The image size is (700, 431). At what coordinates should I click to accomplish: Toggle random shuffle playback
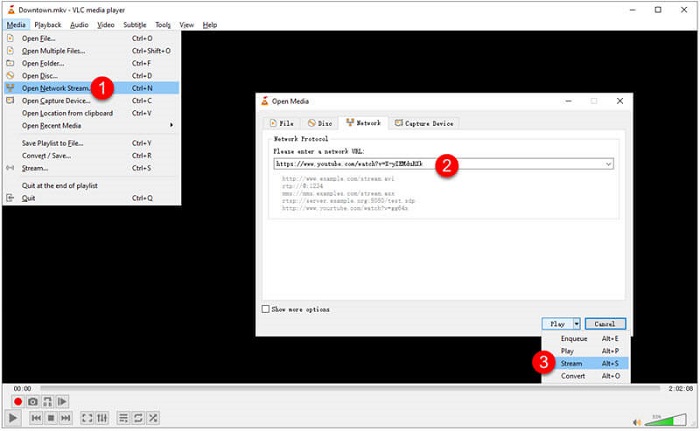pyautogui.click(x=153, y=418)
